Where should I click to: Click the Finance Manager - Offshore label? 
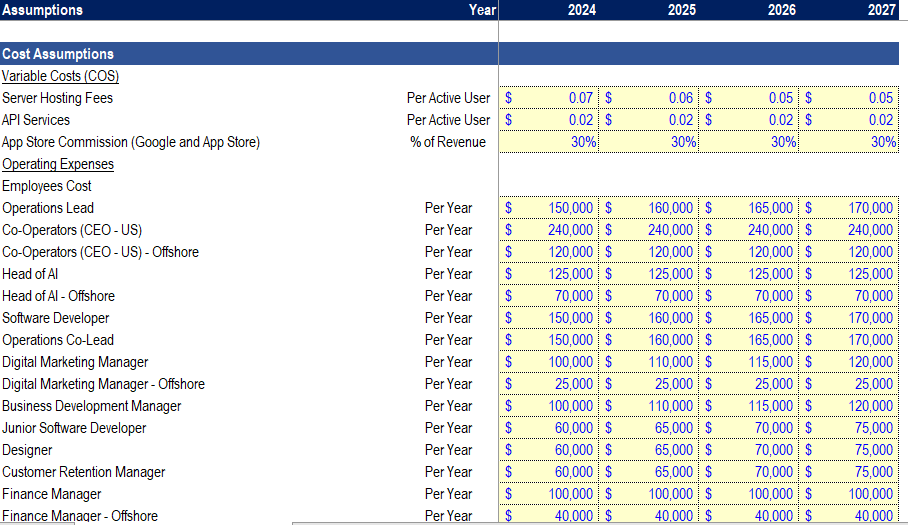(x=80, y=515)
